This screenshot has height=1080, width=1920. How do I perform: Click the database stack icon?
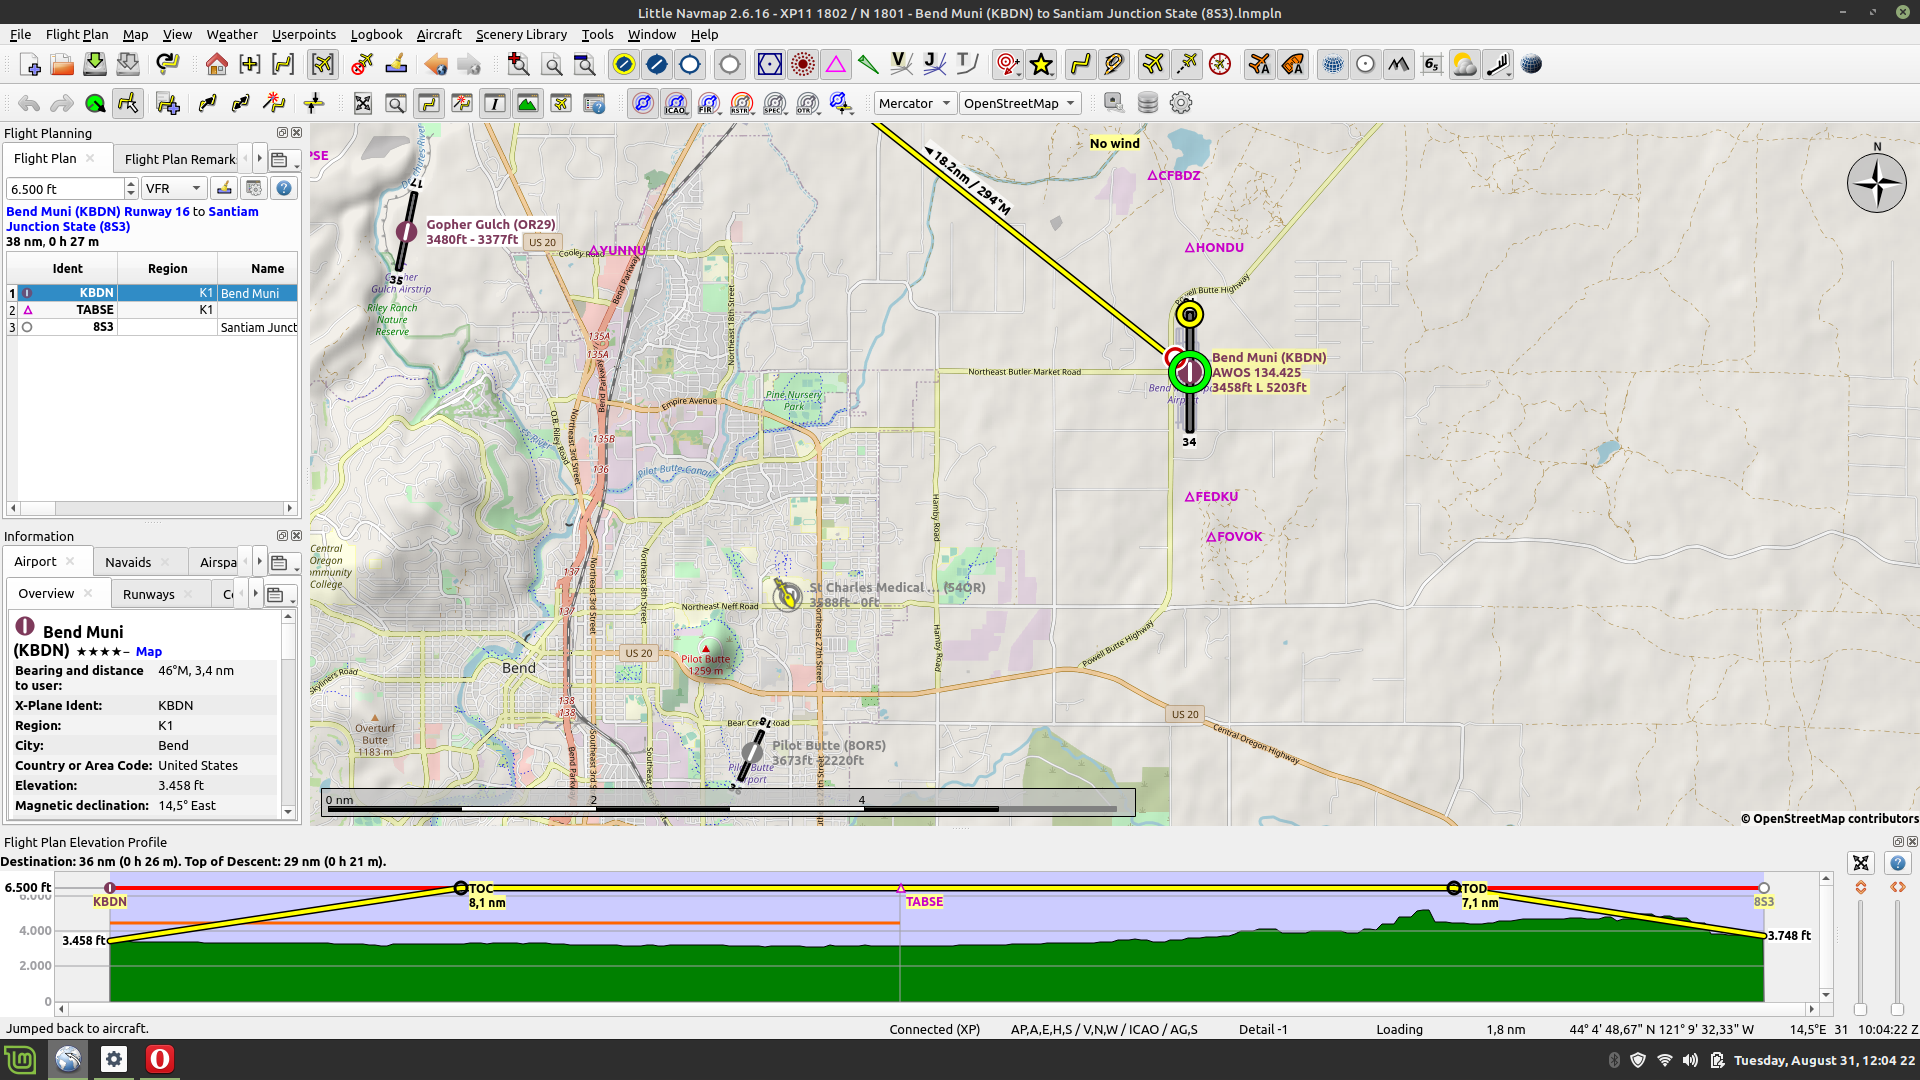tap(1148, 103)
